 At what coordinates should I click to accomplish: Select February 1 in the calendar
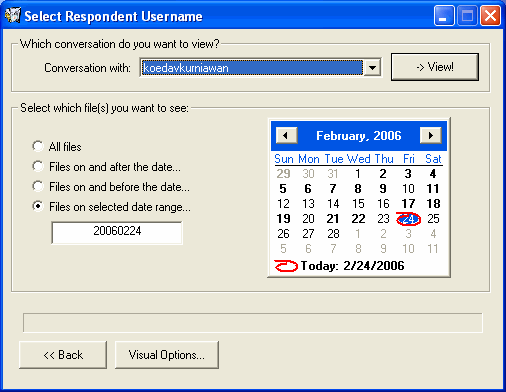point(358,174)
